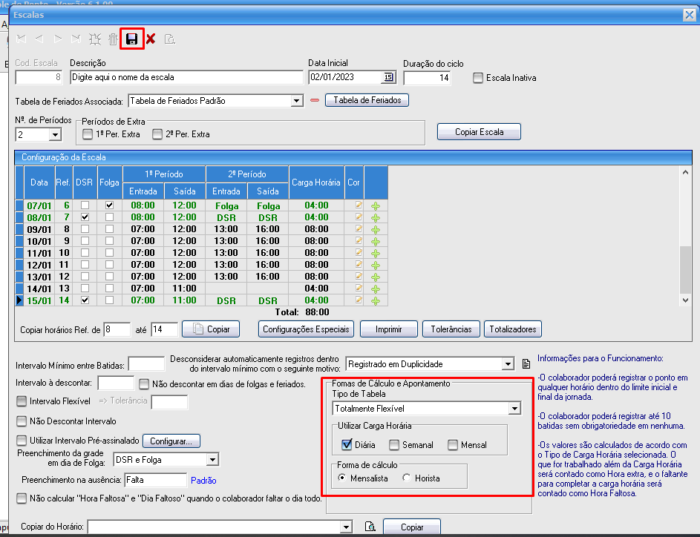Toggle the Intervalo Flexível checkbox

[x=22, y=402]
